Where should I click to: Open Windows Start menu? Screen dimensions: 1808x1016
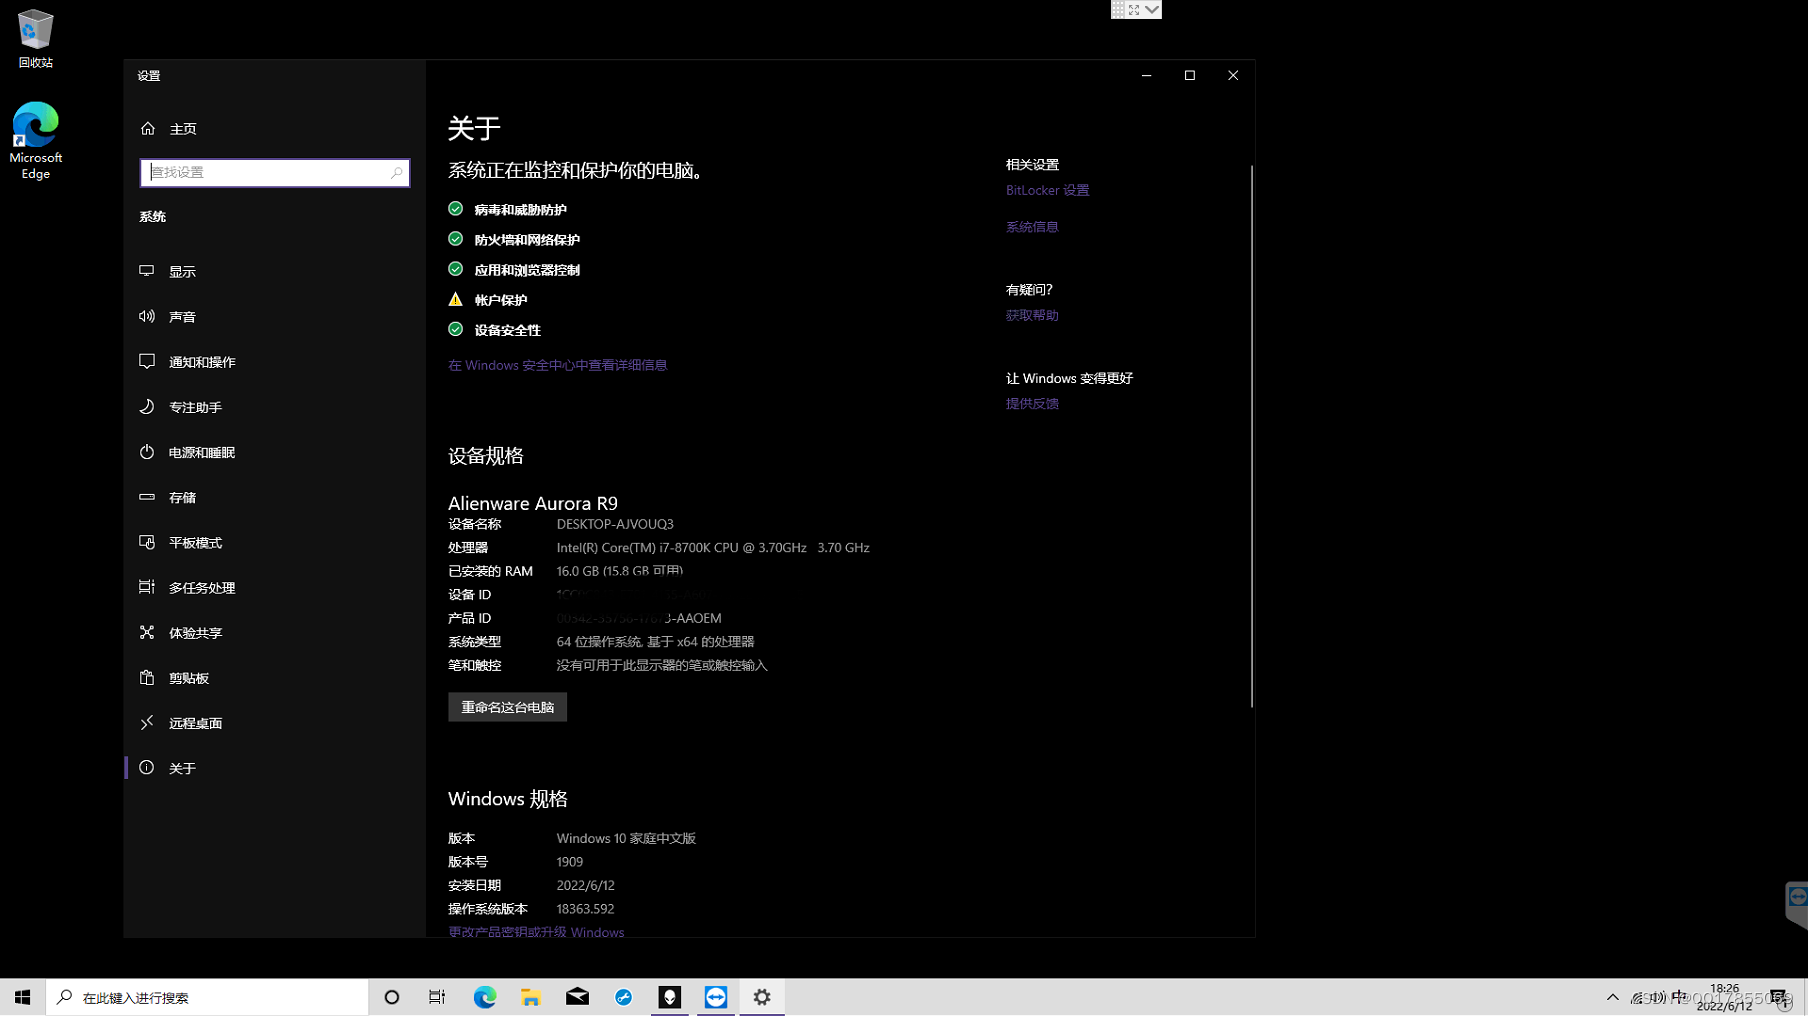point(23,997)
